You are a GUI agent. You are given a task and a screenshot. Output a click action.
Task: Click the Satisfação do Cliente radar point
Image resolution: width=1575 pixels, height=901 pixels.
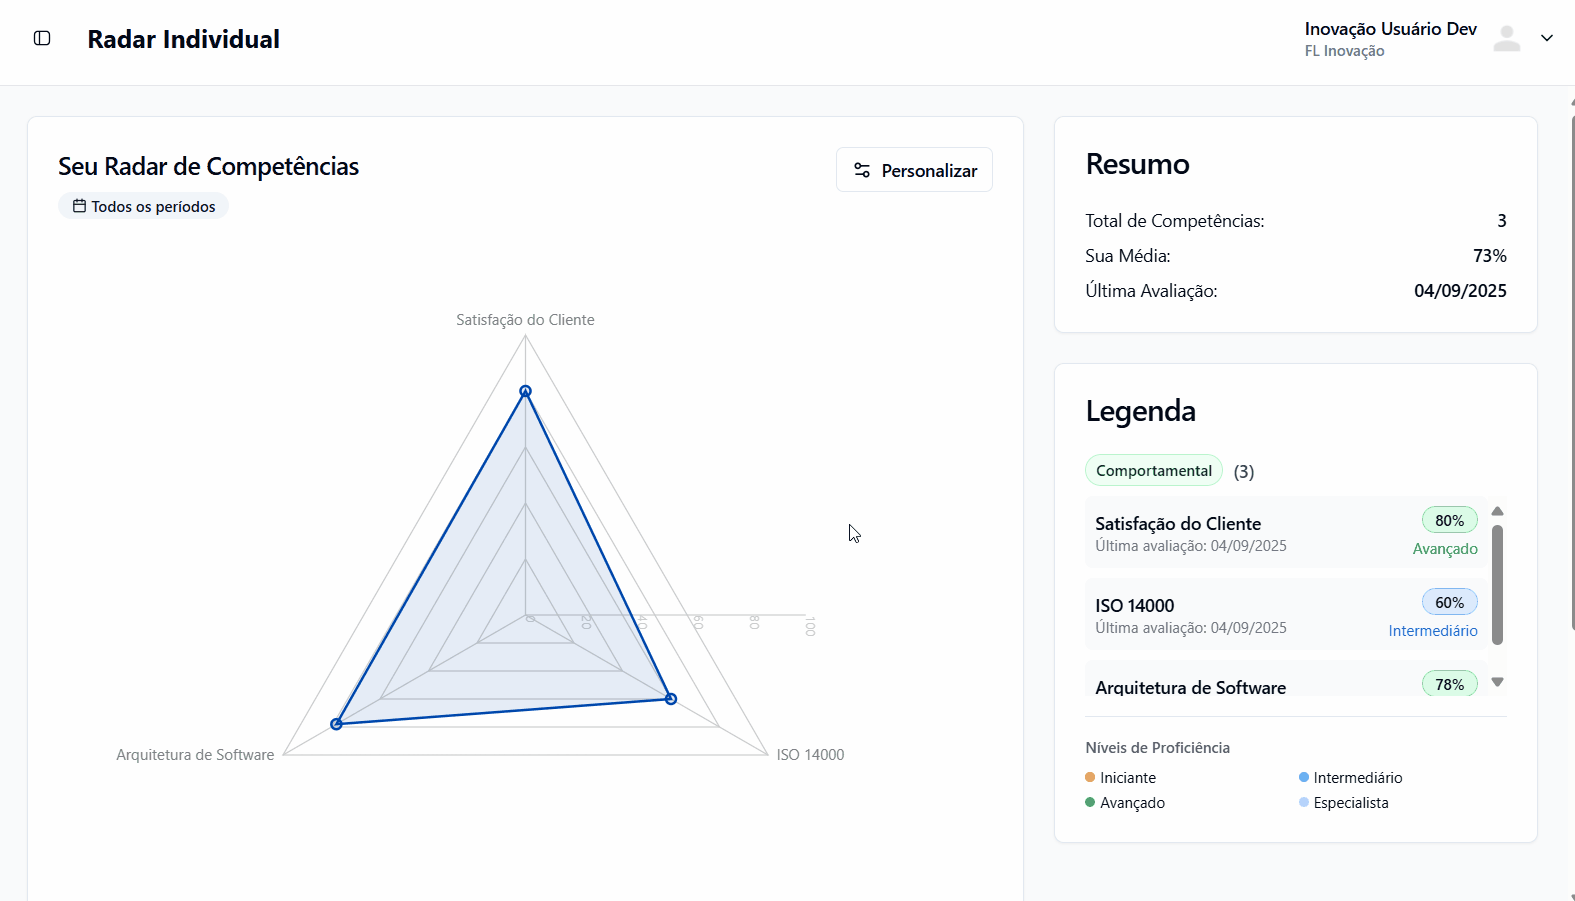(x=525, y=391)
